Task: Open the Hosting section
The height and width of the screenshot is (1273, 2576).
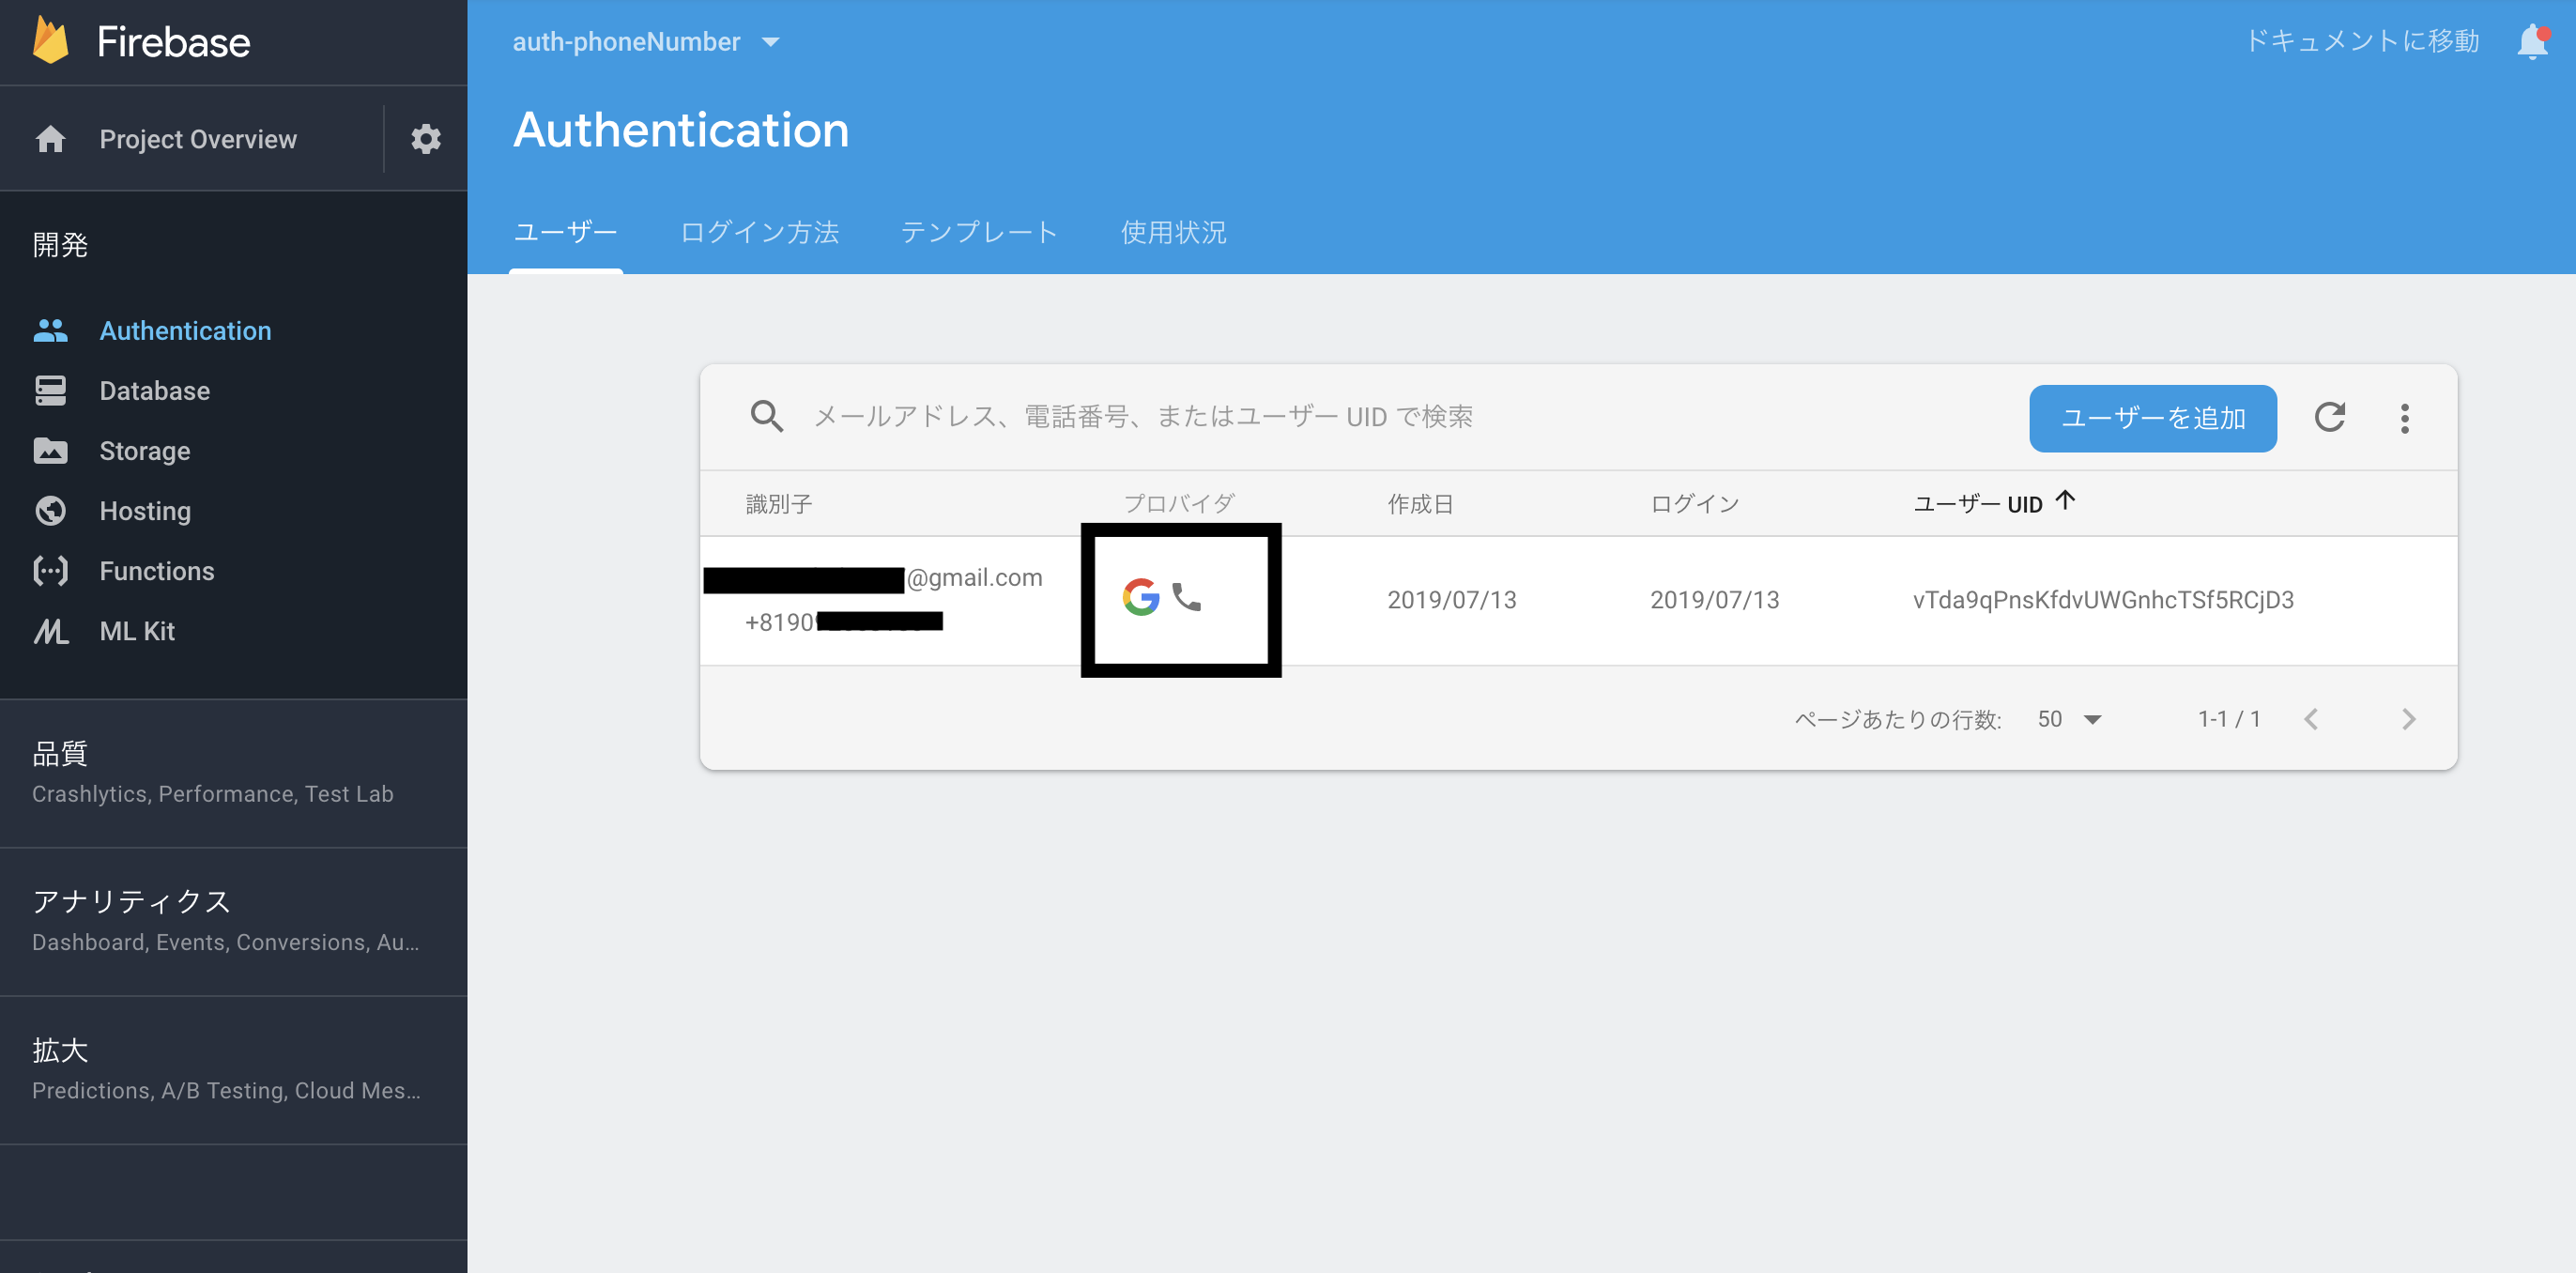Action: coord(145,510)
